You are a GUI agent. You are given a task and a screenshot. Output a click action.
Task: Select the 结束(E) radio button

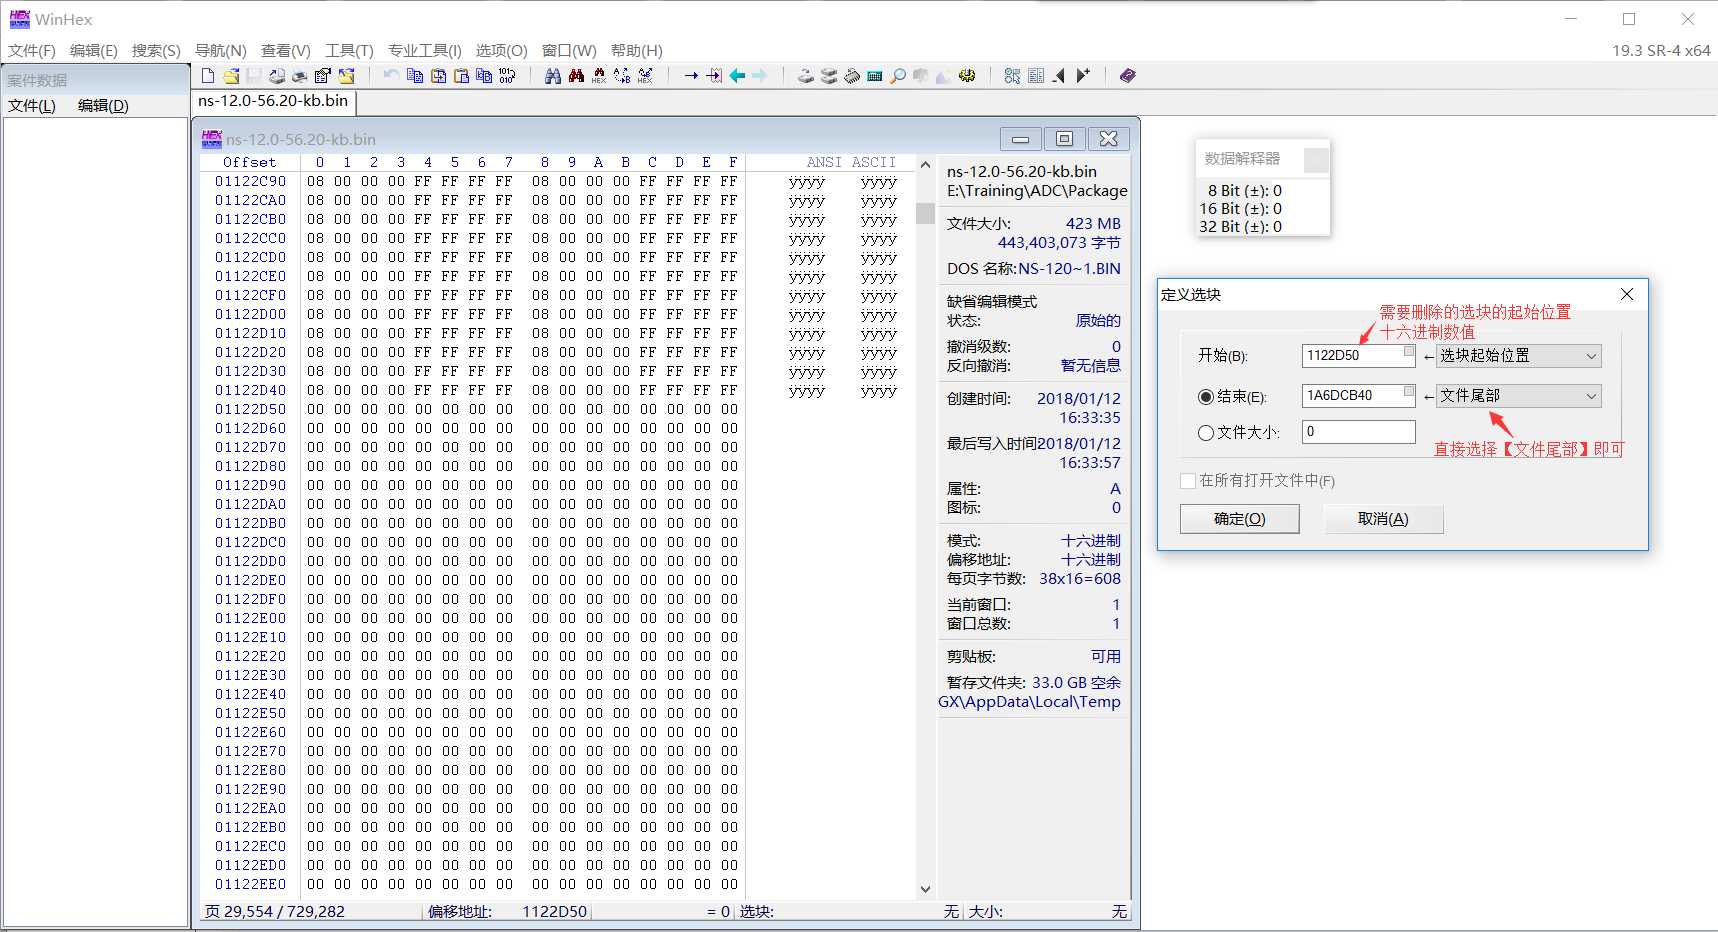1206,397
